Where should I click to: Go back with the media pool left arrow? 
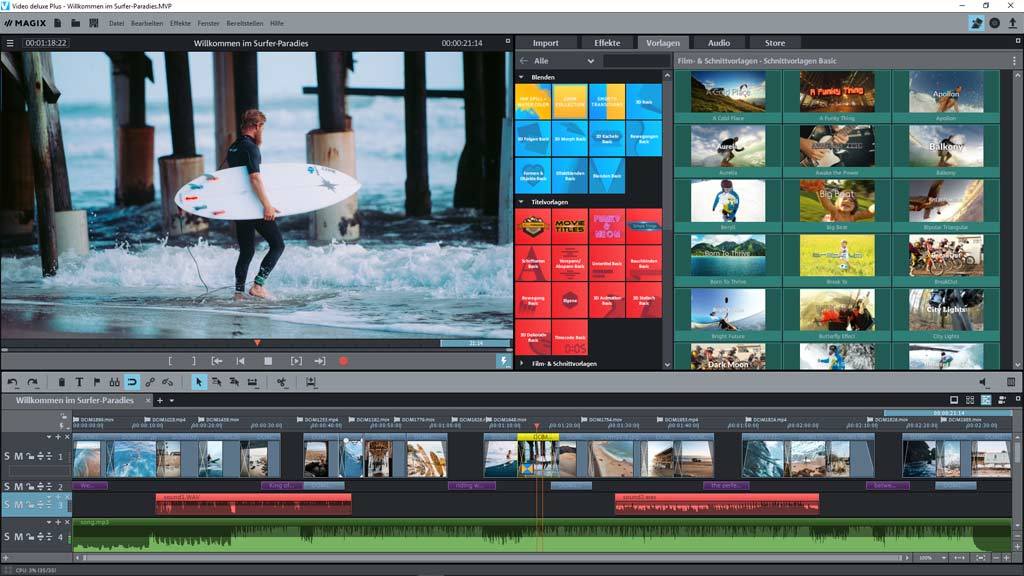click(x=524, y=61)
